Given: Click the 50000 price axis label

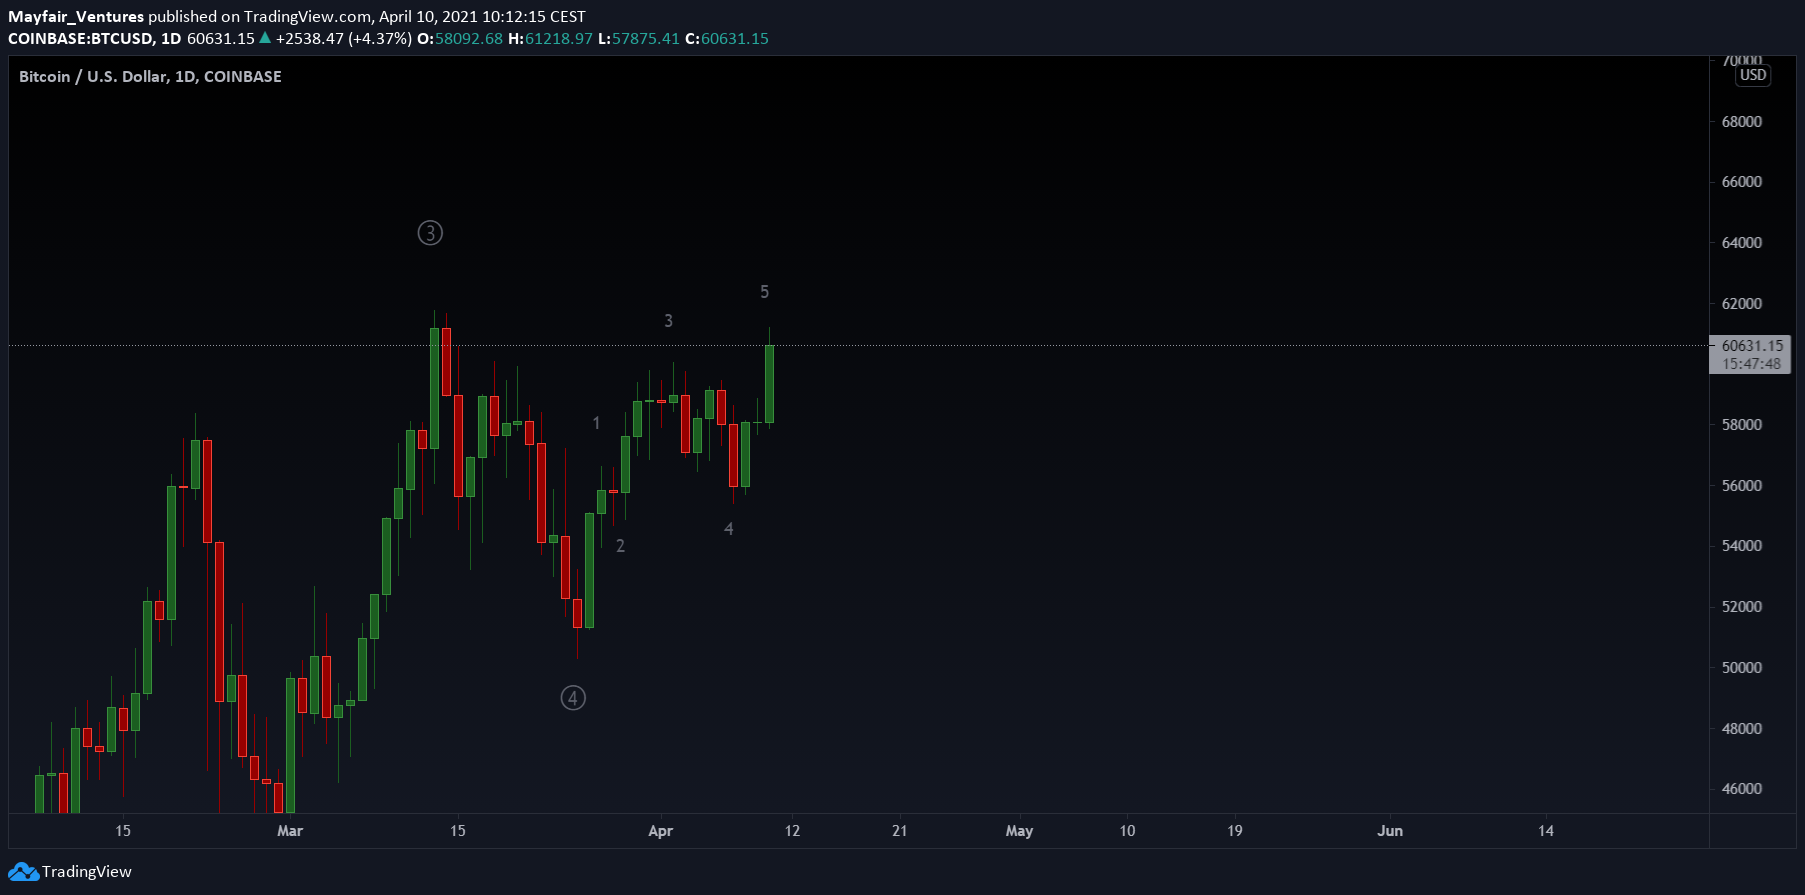Looking at the screenshot, I should click(x=1742, y=668).
